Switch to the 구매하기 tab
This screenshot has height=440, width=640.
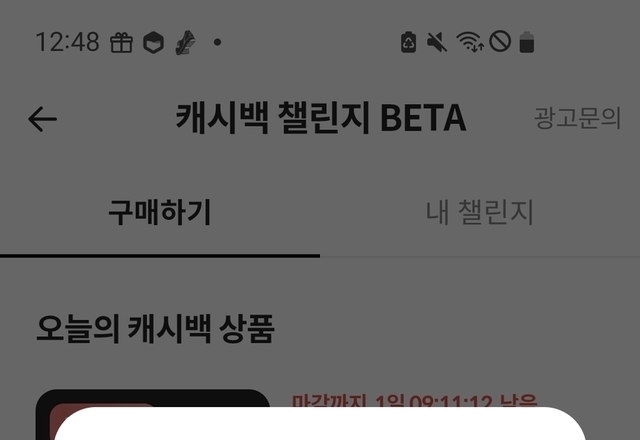(160, 212)
